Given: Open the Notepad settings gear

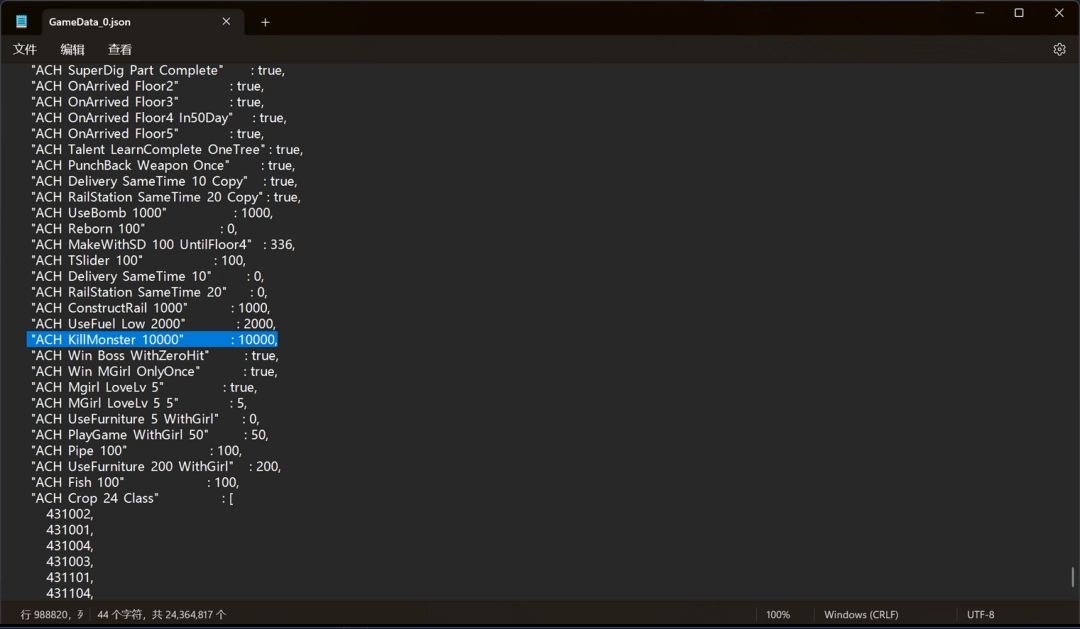Looking at the screenshot, I should pos(1059,49).
